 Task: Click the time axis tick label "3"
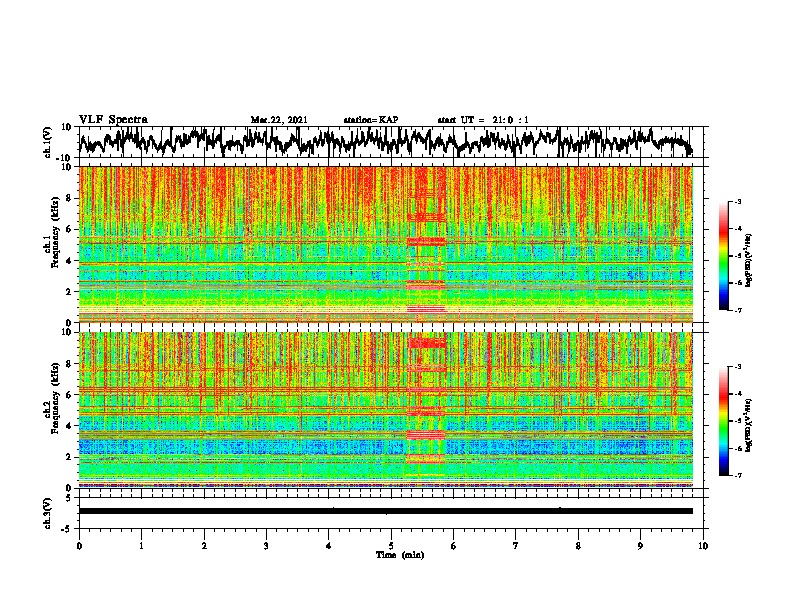(266, 546)
